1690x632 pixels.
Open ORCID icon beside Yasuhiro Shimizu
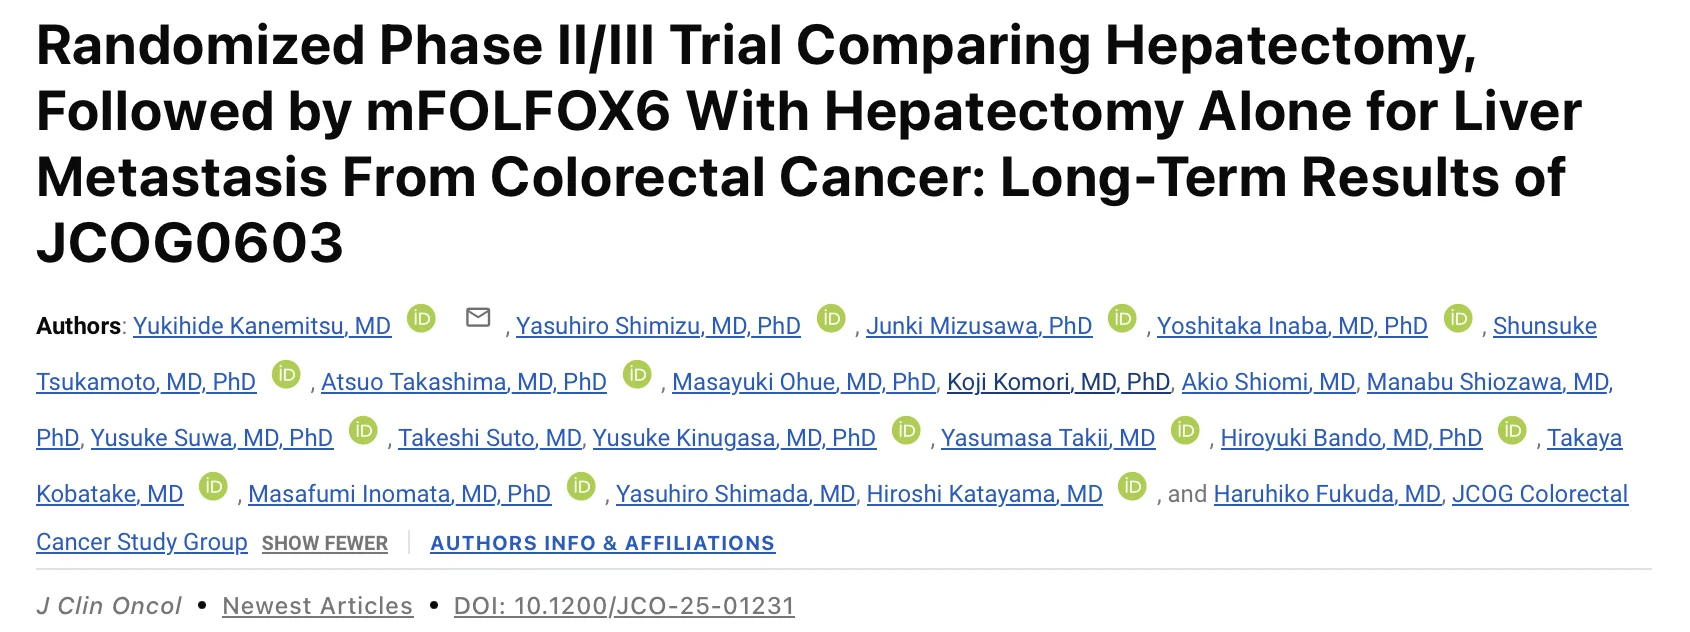831,319
